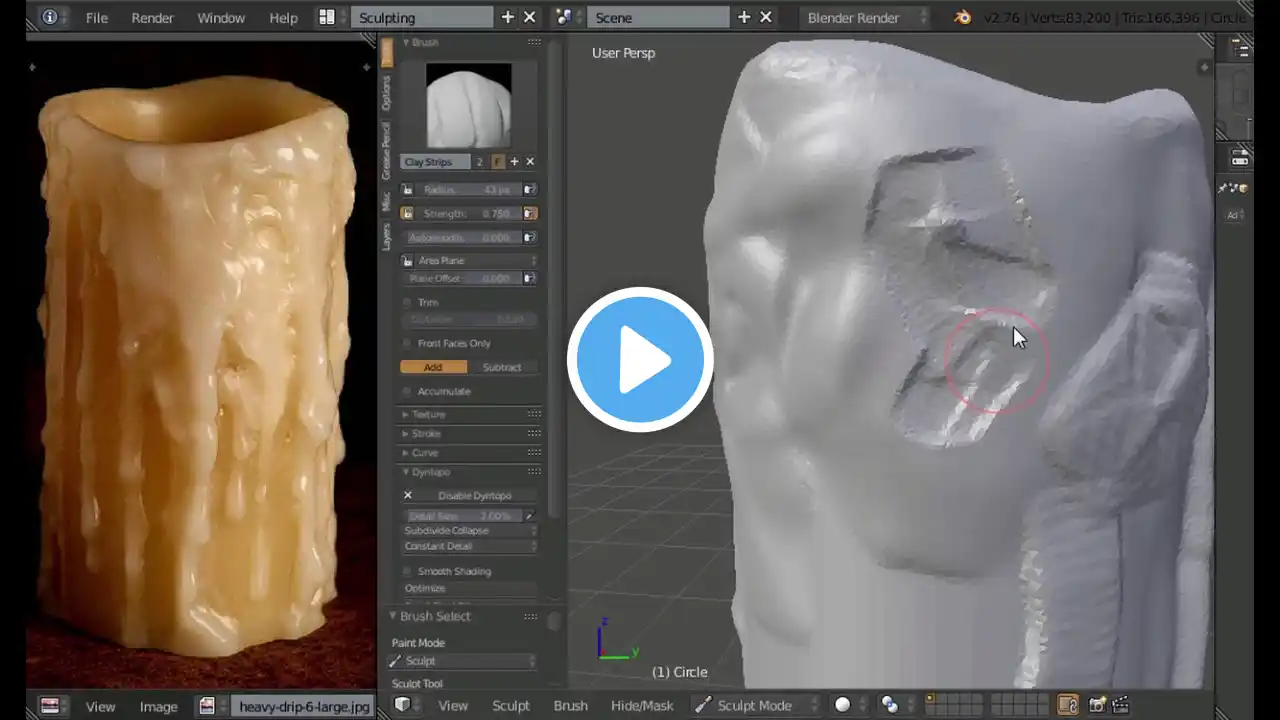1280x720 pixels.
Task: Enable the Accumulate checkbox
Action: pos(408,391)
